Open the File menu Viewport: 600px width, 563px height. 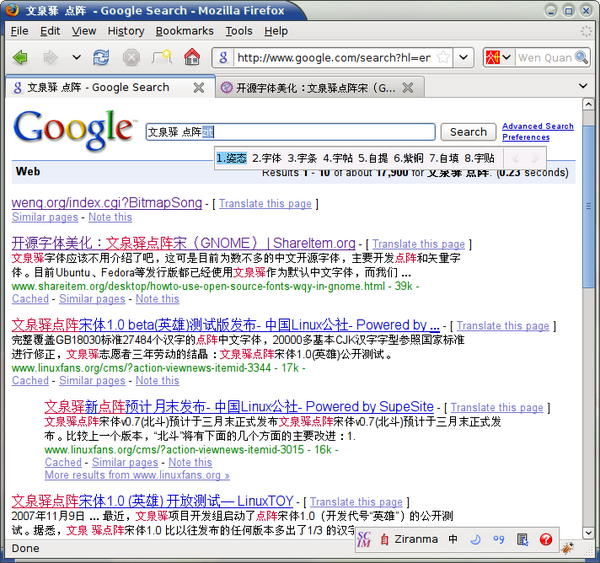tap(20, 31)
